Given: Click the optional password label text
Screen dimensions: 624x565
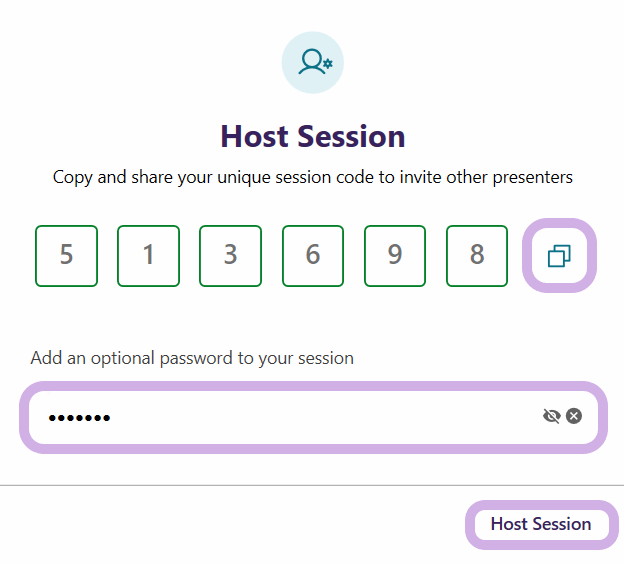Looking at the screenshot, I should click(192, 357).
